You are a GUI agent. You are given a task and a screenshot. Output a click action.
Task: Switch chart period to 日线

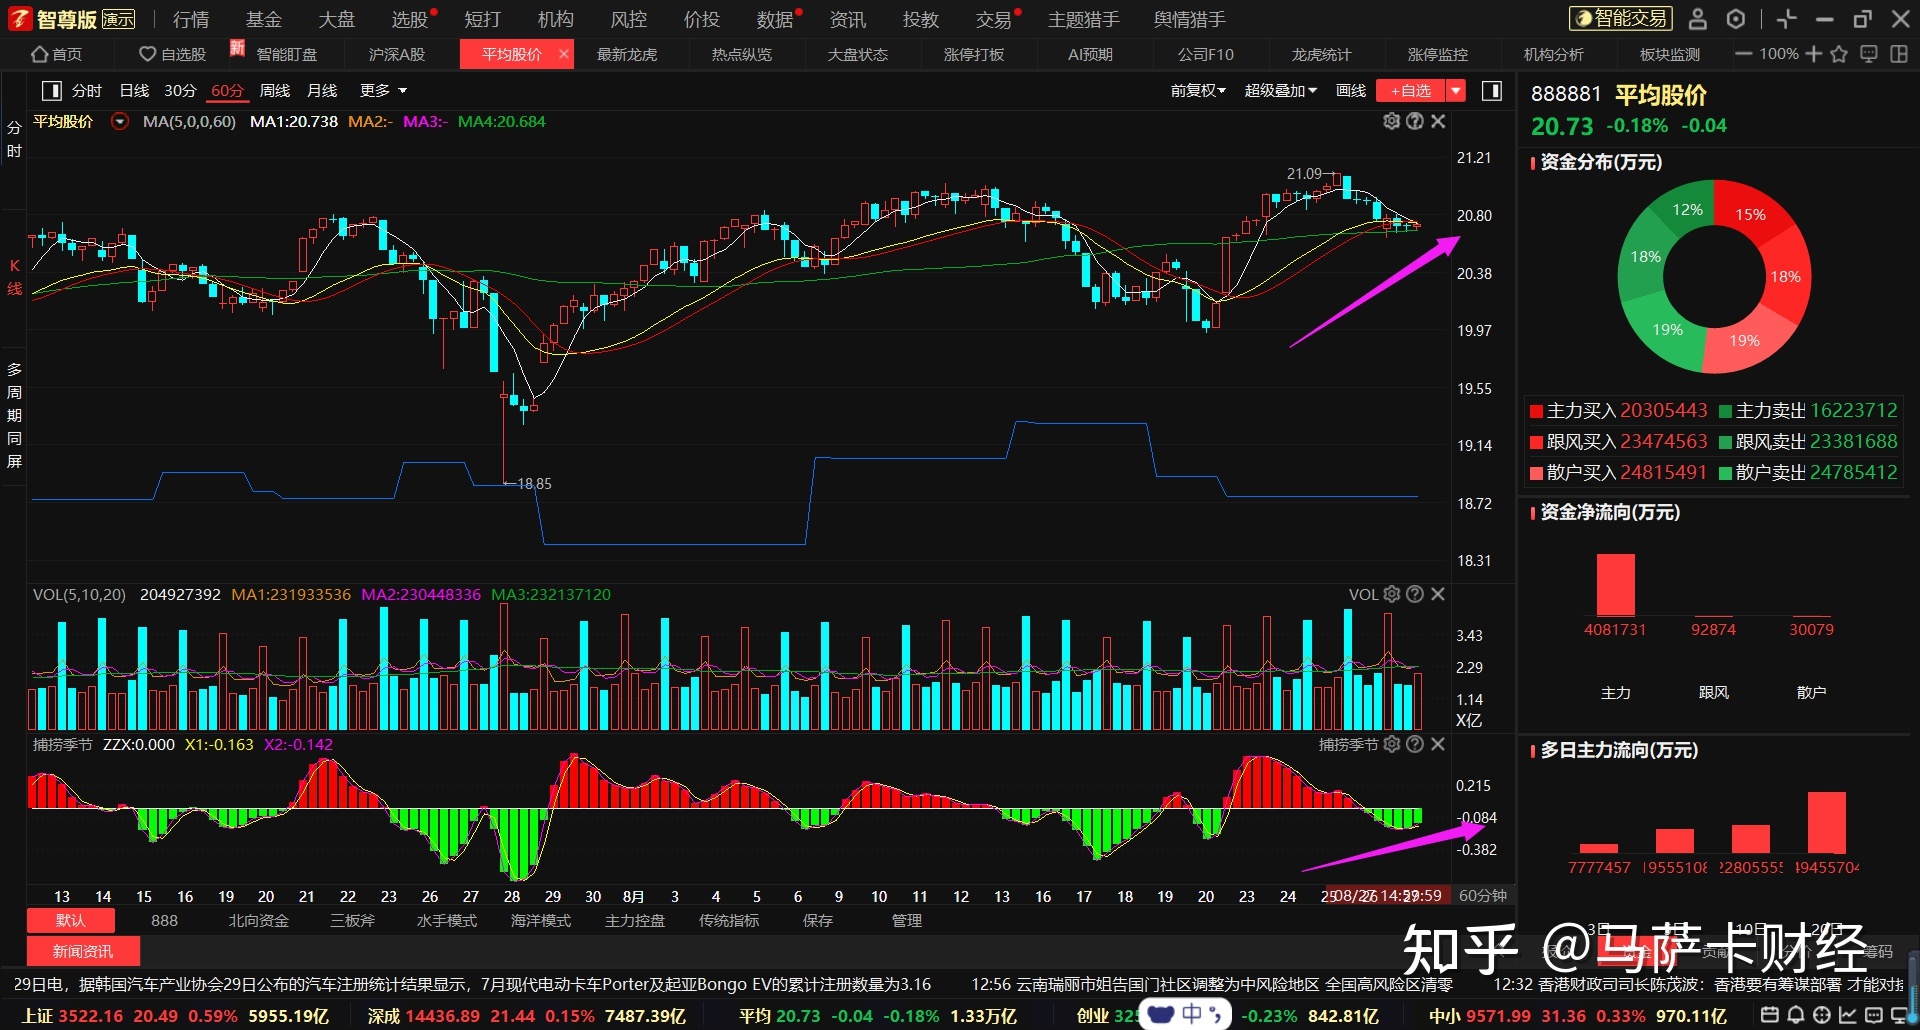(x=134, y=91)
